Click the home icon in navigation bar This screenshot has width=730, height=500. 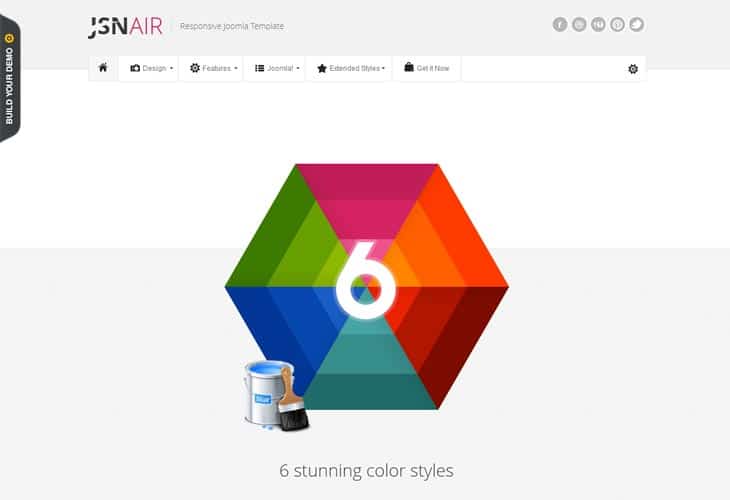click(102, 68)
